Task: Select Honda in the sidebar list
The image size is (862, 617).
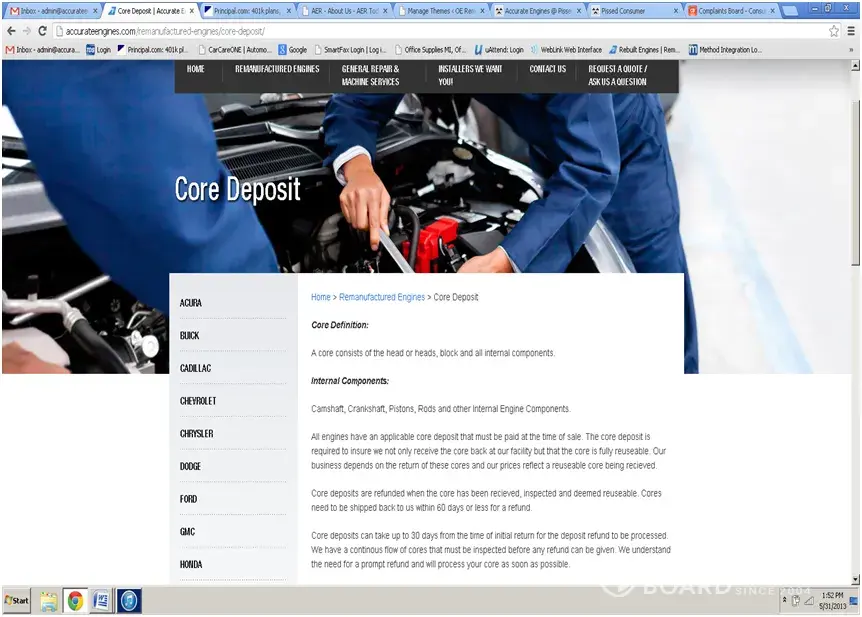Action: click(x=191, y=564)
